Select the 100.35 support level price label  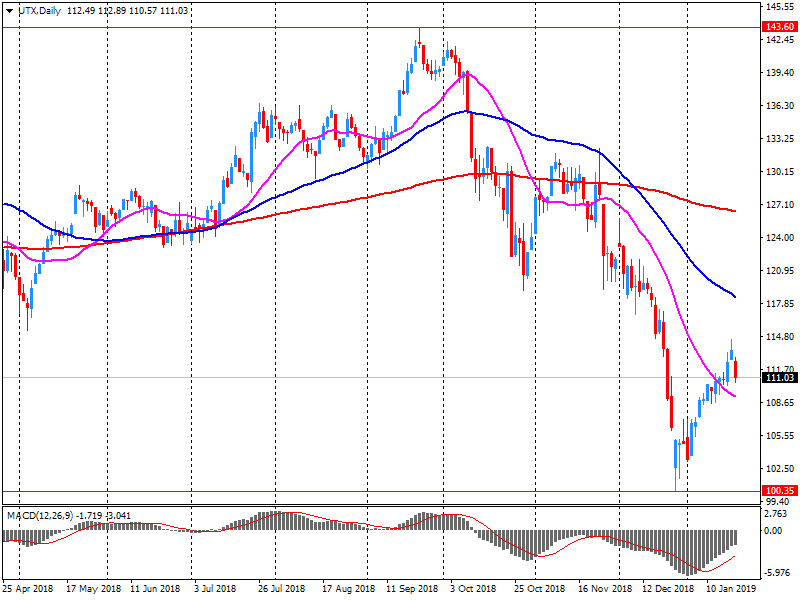click(780, 490)
